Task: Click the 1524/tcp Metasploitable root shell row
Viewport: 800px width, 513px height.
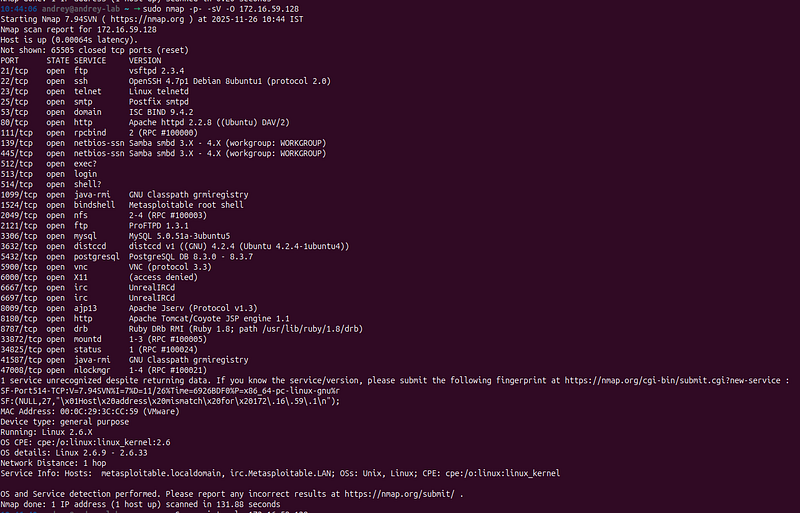Action: (122, 205)
